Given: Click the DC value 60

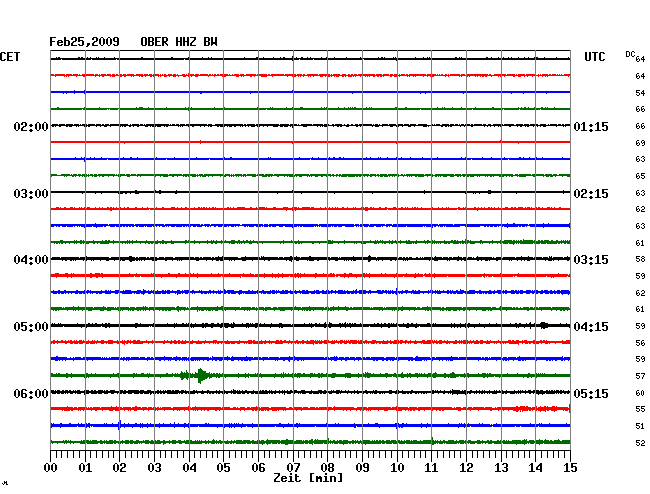Looking at the screenshot, I should pyautogui.click(x=640, y=393).
